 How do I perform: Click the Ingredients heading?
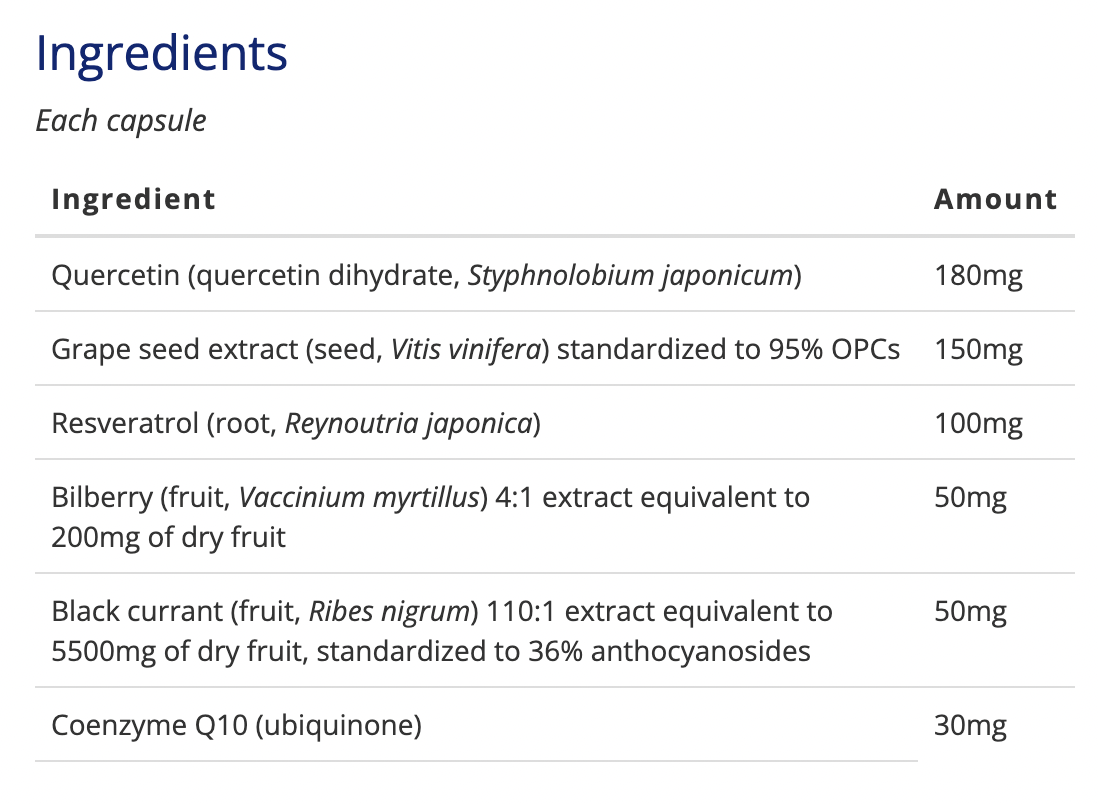pos(162,53)
